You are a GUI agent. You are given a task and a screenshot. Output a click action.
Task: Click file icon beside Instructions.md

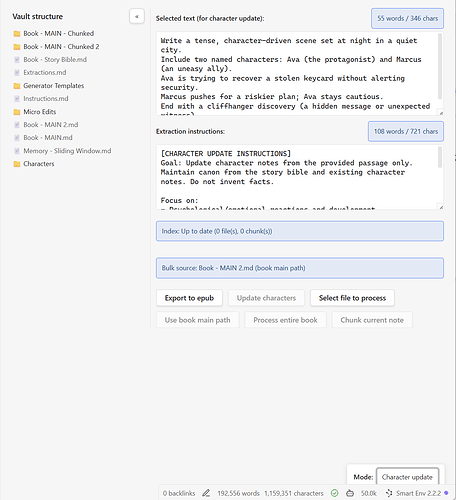pos(17,99)
